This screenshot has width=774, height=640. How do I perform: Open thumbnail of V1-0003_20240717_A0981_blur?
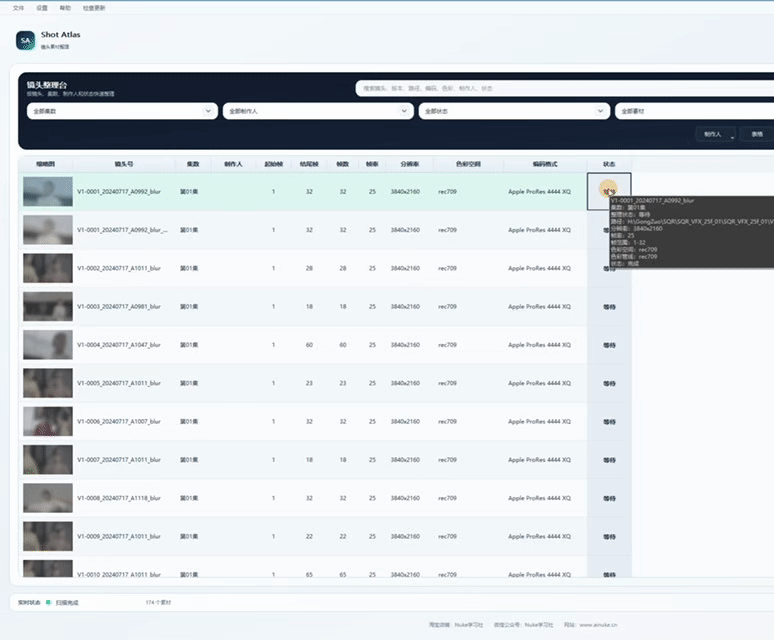pyautogui.click(x=48, y=306)
